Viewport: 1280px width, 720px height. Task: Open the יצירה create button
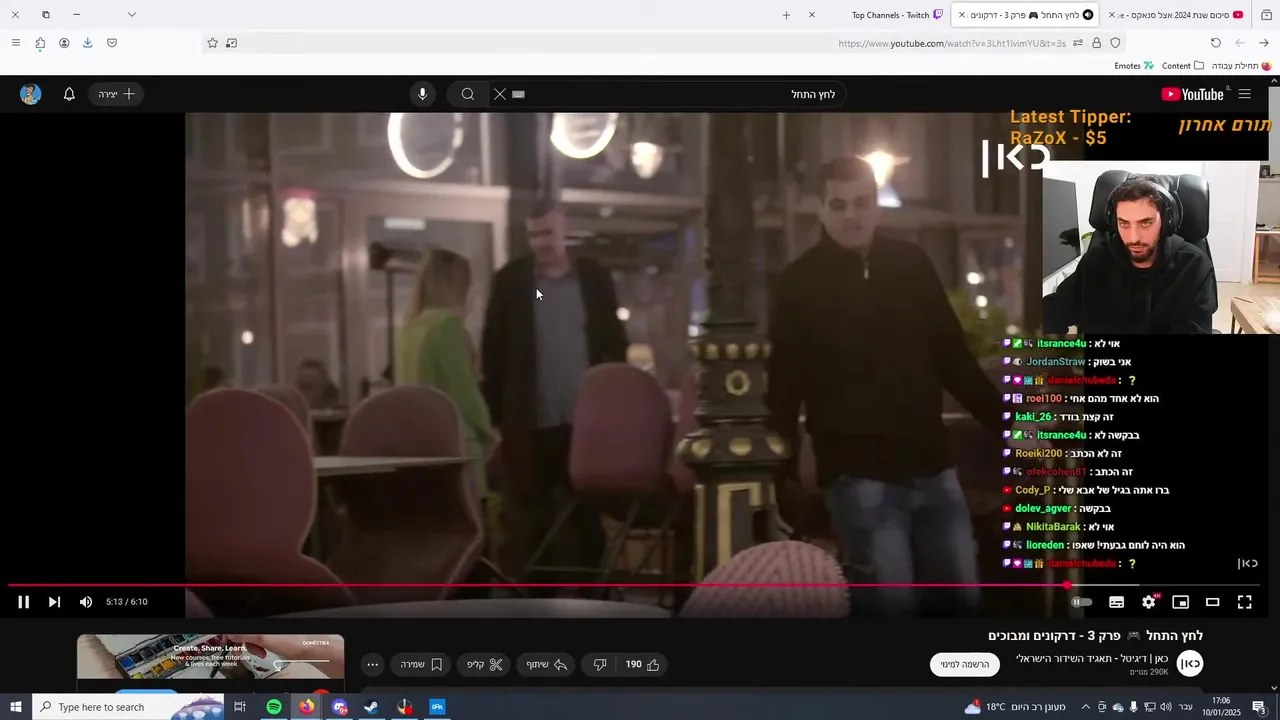pos(116,94)
